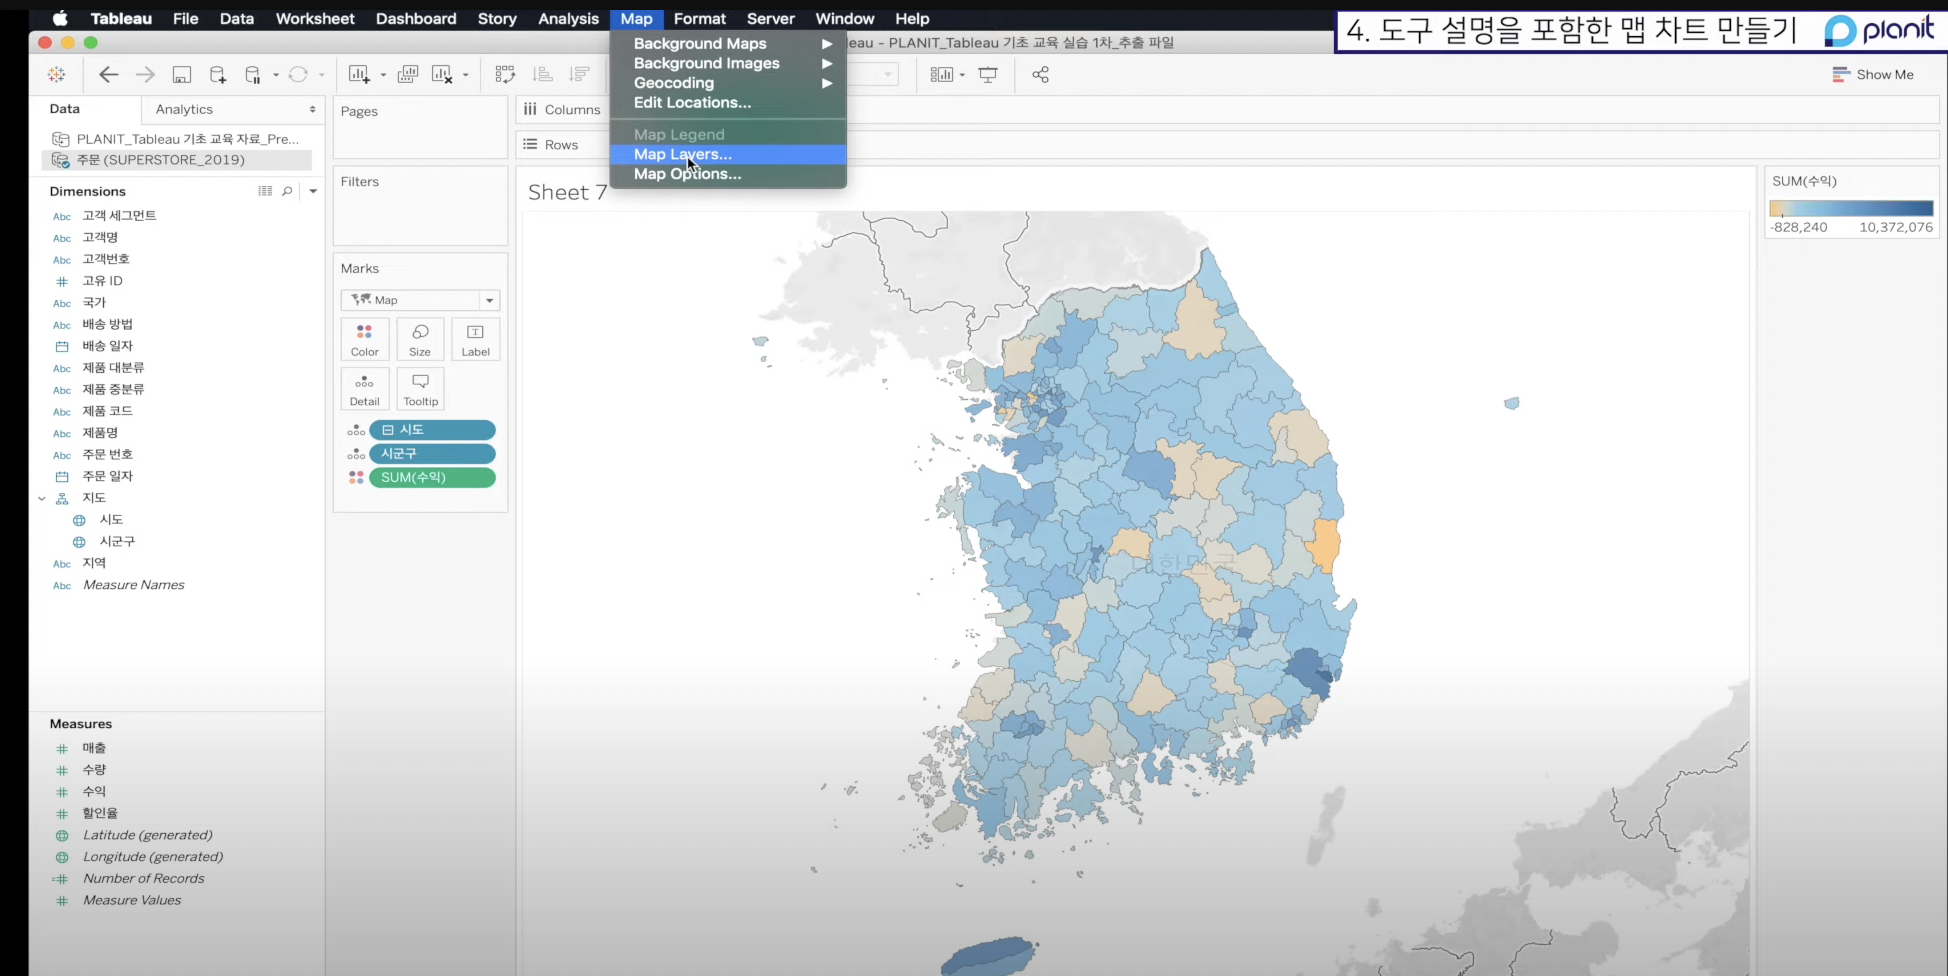1948x976 pixels.
Task: Click the Share workbook icon
Action: pyautogui.click(x=1040, y=75)
